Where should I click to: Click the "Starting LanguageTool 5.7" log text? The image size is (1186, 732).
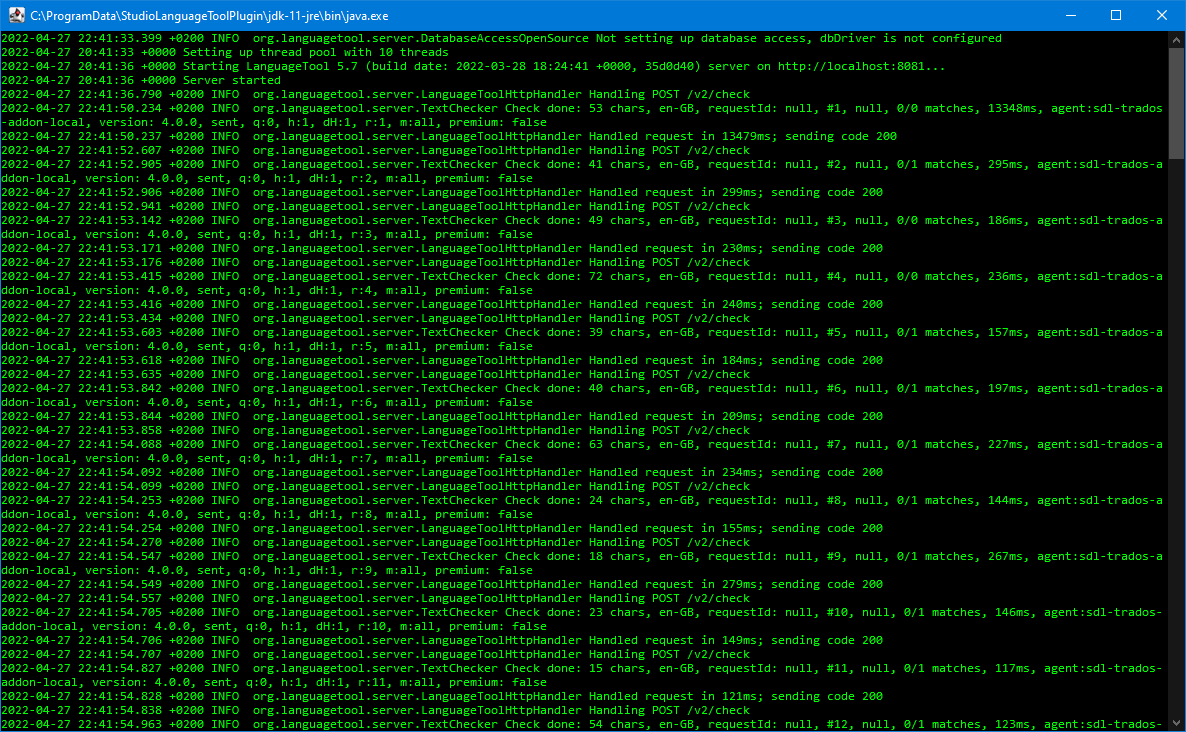300,66
